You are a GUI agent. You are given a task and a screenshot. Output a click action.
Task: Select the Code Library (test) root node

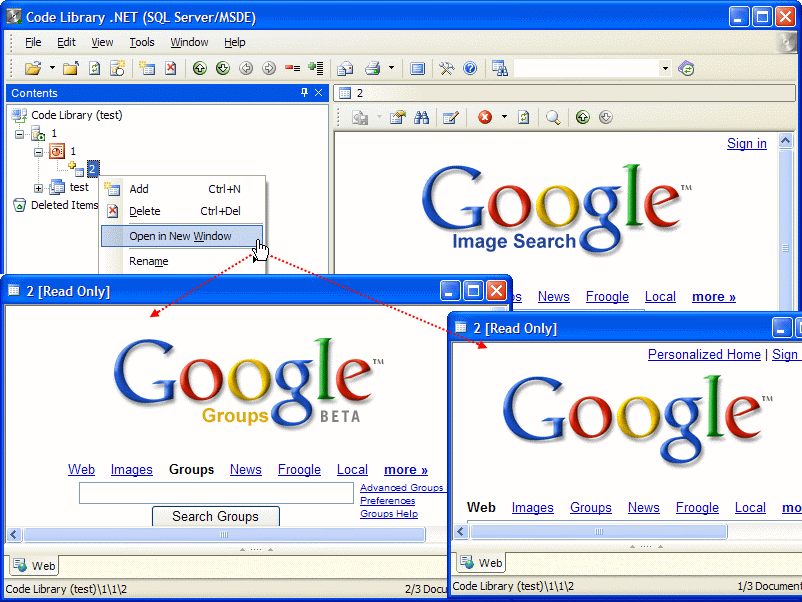(77, 115)
